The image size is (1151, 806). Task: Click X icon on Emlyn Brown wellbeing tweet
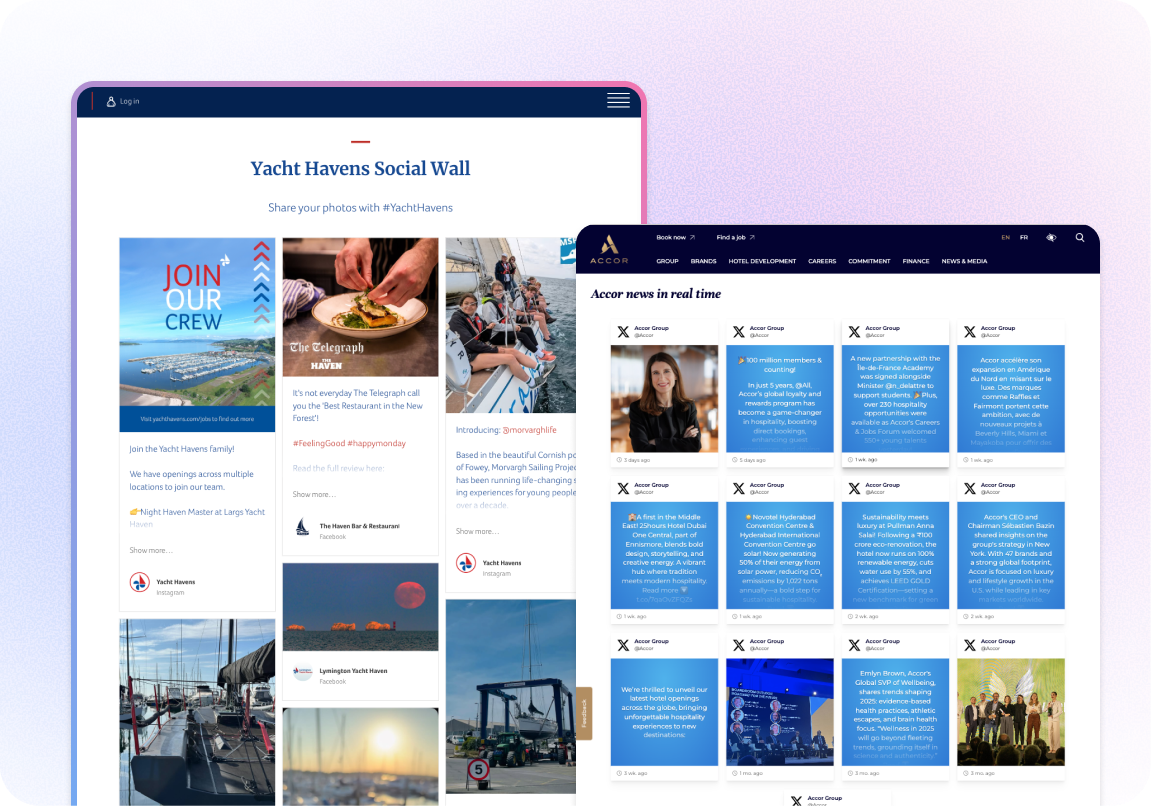click(854, 645)
